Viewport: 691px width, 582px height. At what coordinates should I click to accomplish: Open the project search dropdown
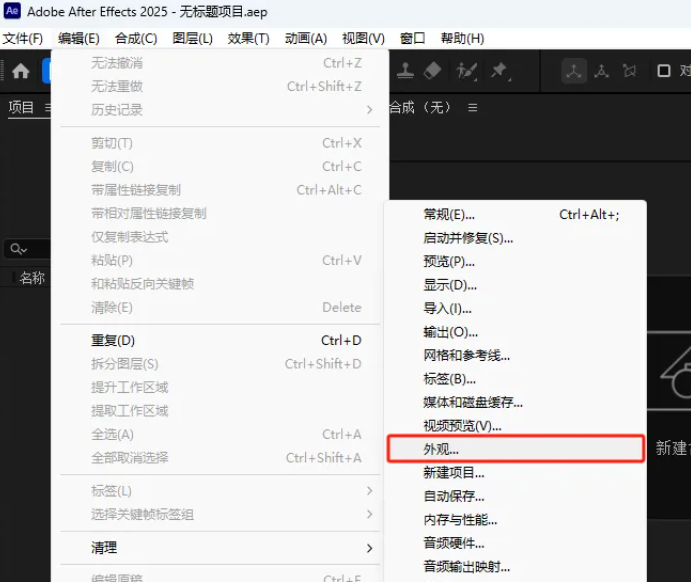click(17, 249)
